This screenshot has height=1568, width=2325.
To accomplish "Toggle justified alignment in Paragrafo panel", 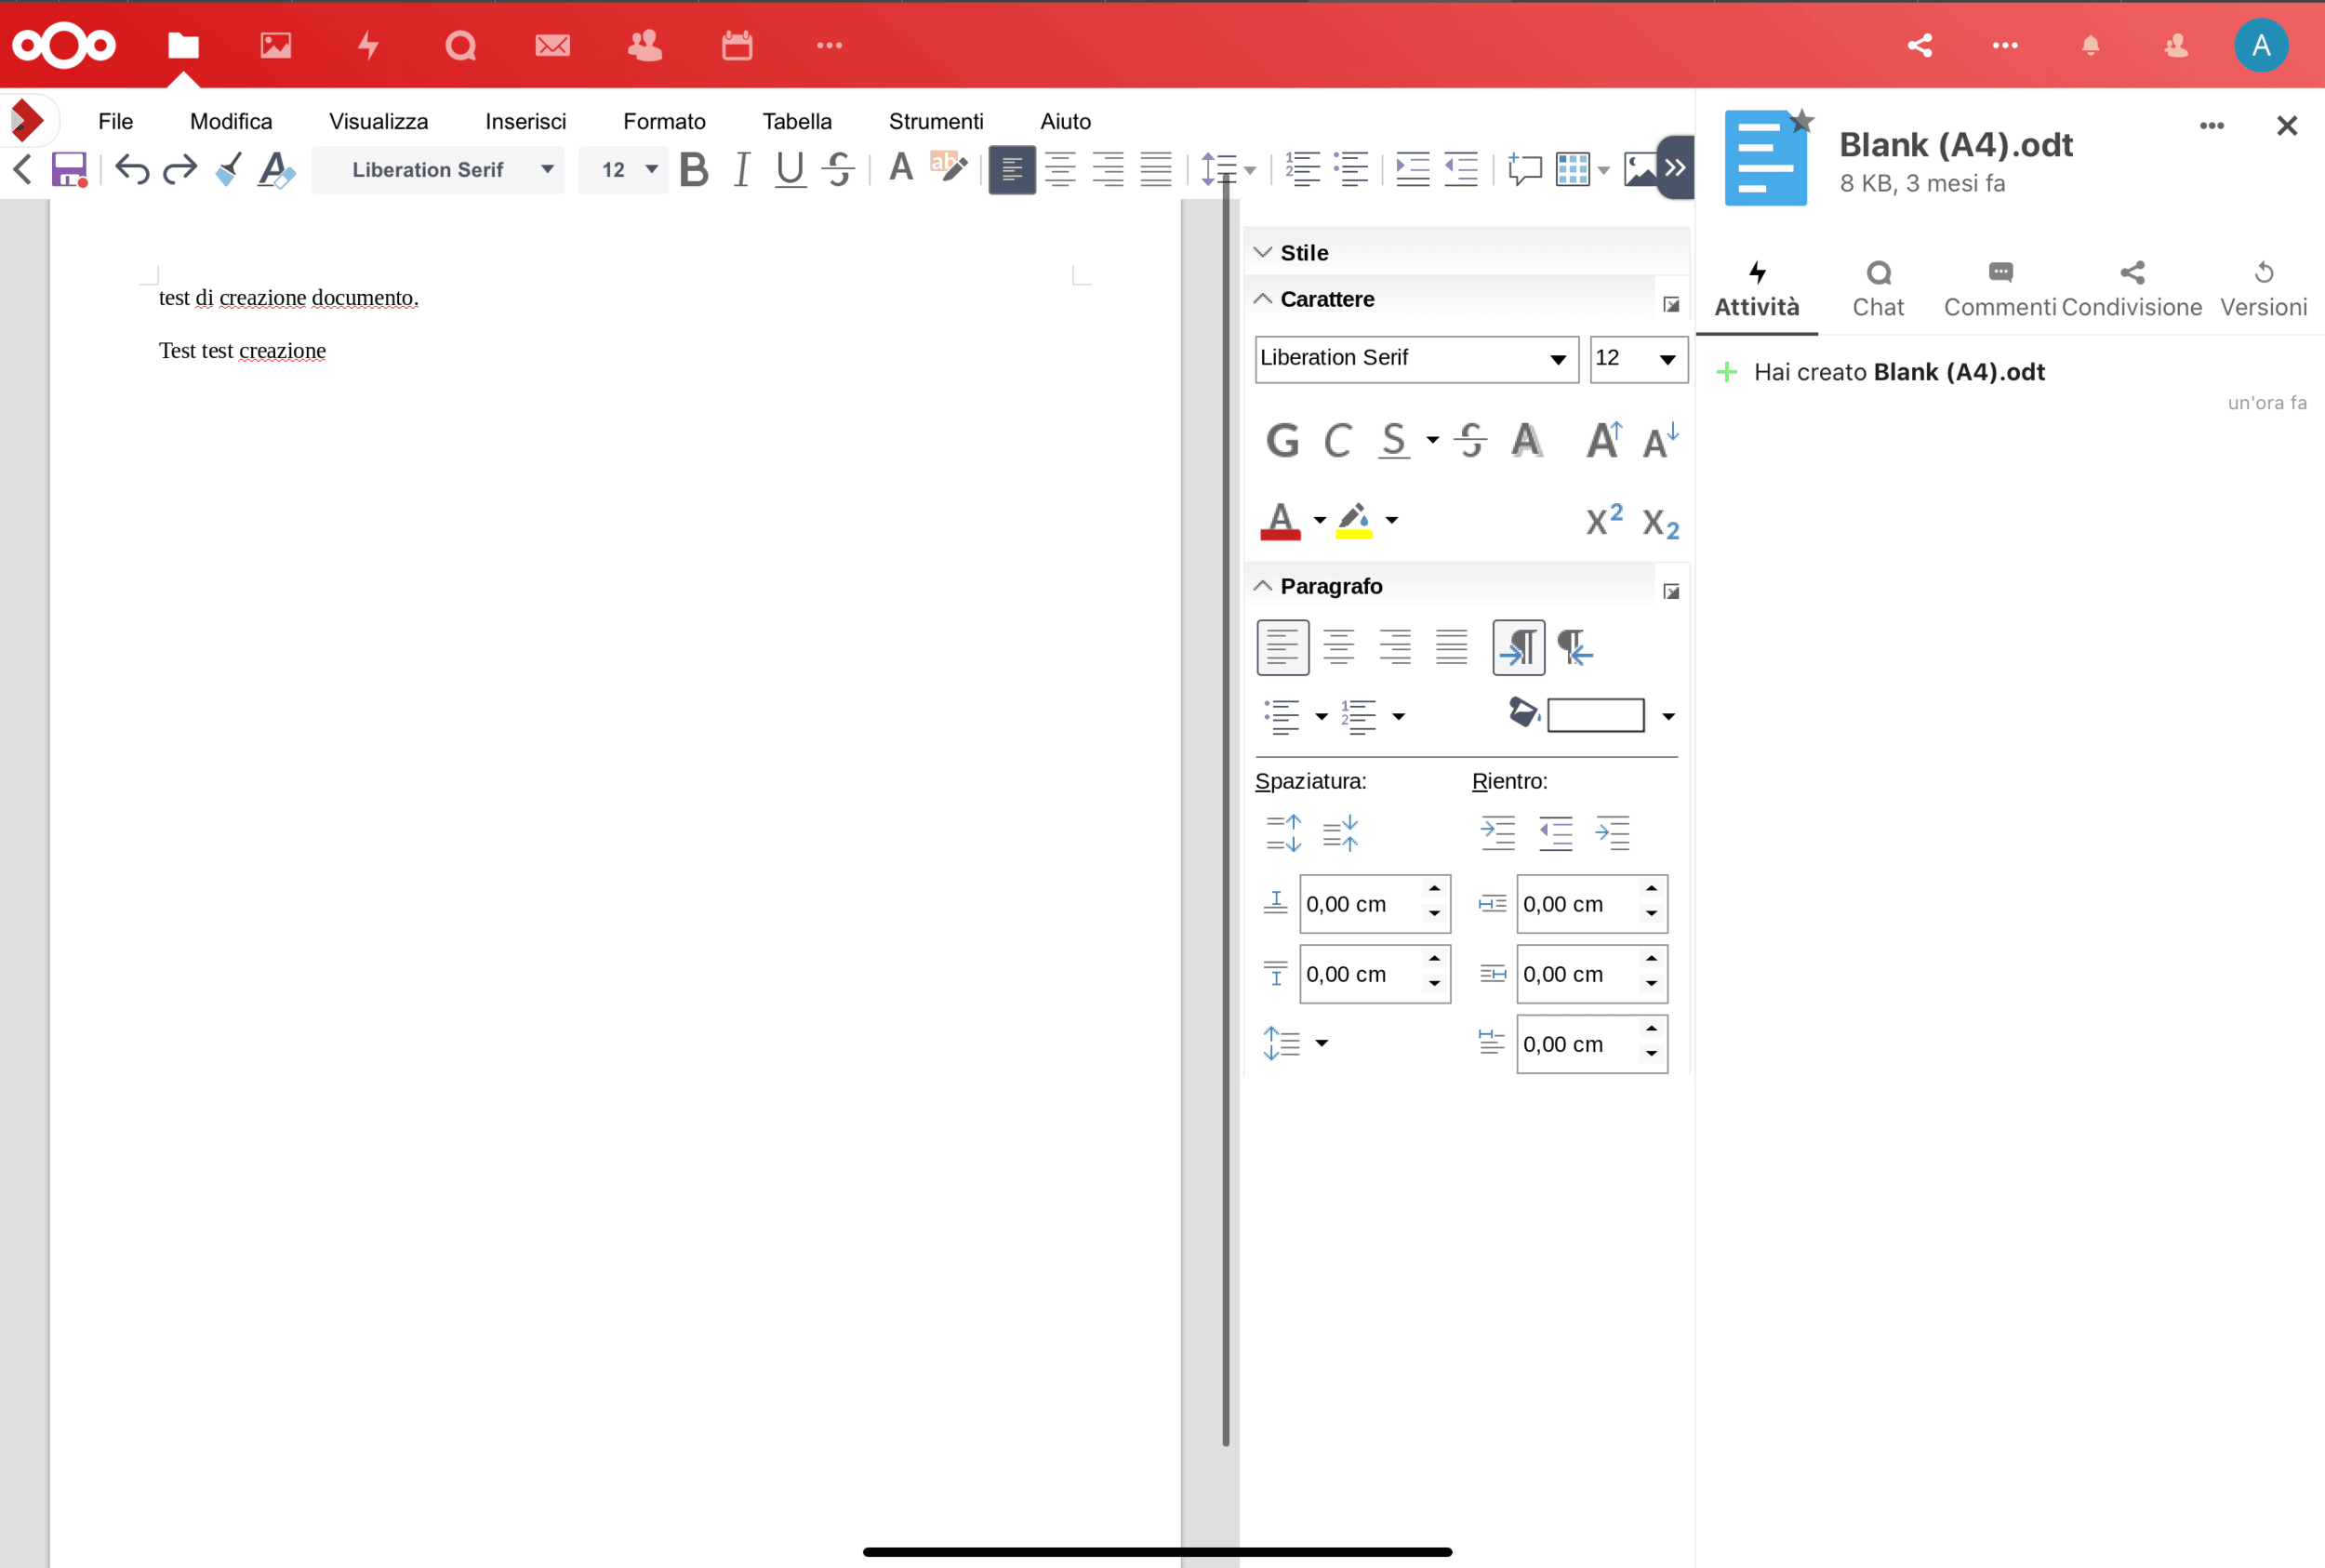I will (x=1451, y=647).
